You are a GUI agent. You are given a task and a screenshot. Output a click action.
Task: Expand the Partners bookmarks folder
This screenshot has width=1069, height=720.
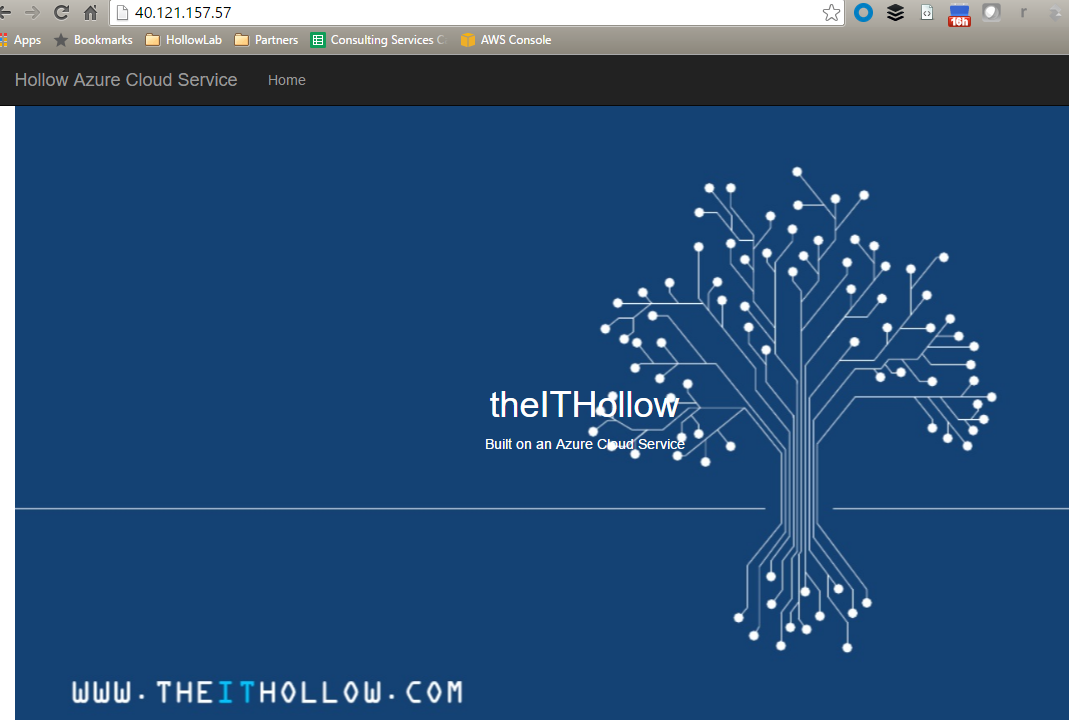266,40
